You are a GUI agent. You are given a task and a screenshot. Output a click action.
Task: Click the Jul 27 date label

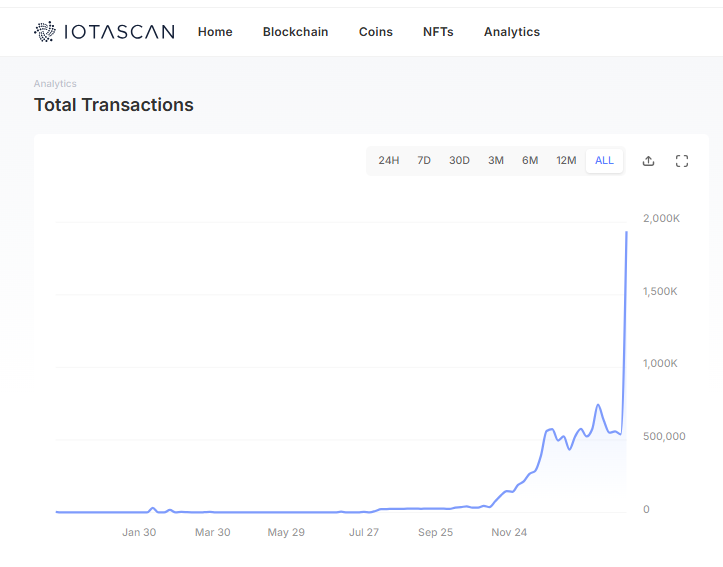point(364,532)
